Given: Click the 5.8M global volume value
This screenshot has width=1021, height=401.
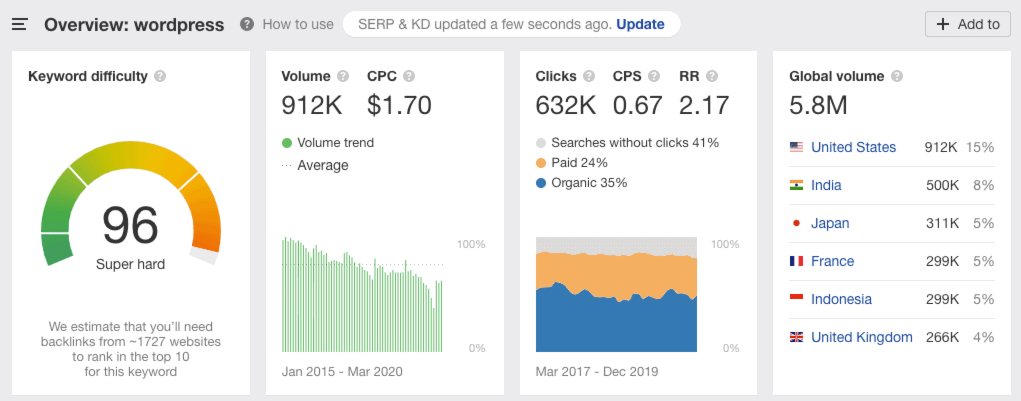Looking at the screenshot, I should pyautogui.click(x=818, y=105).
